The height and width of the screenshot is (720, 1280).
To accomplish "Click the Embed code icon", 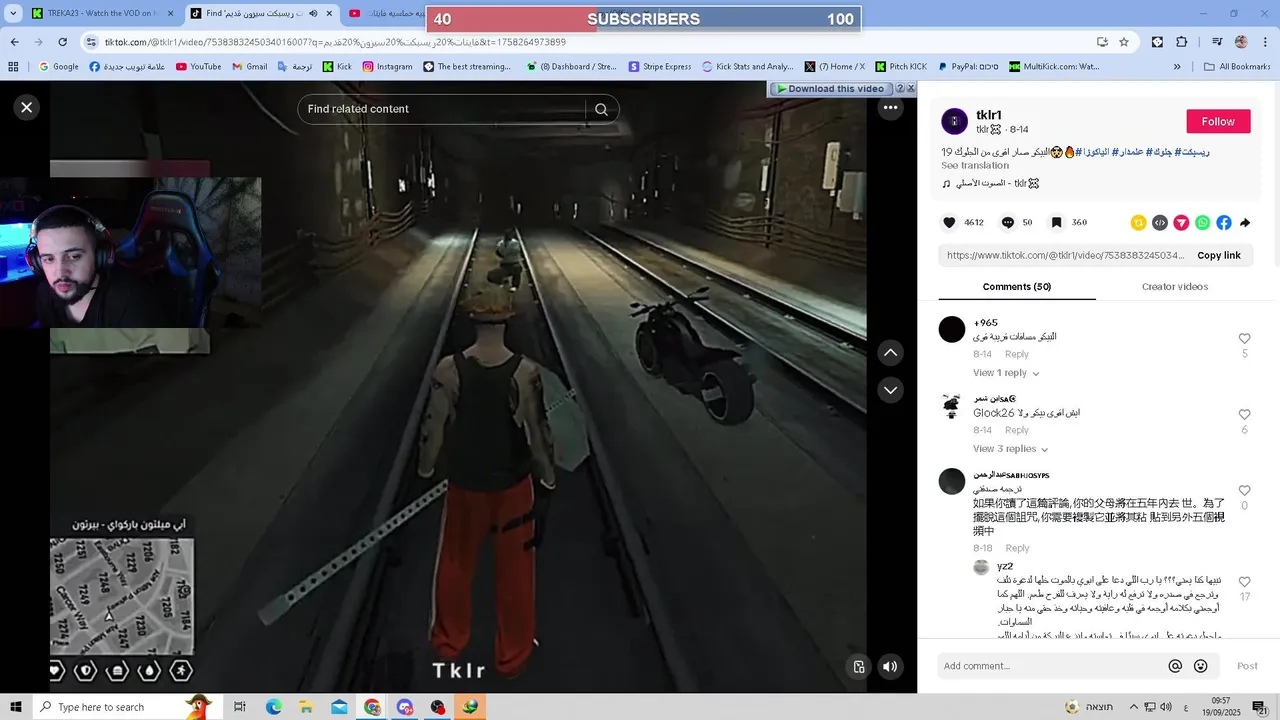I will (1160, 223).
